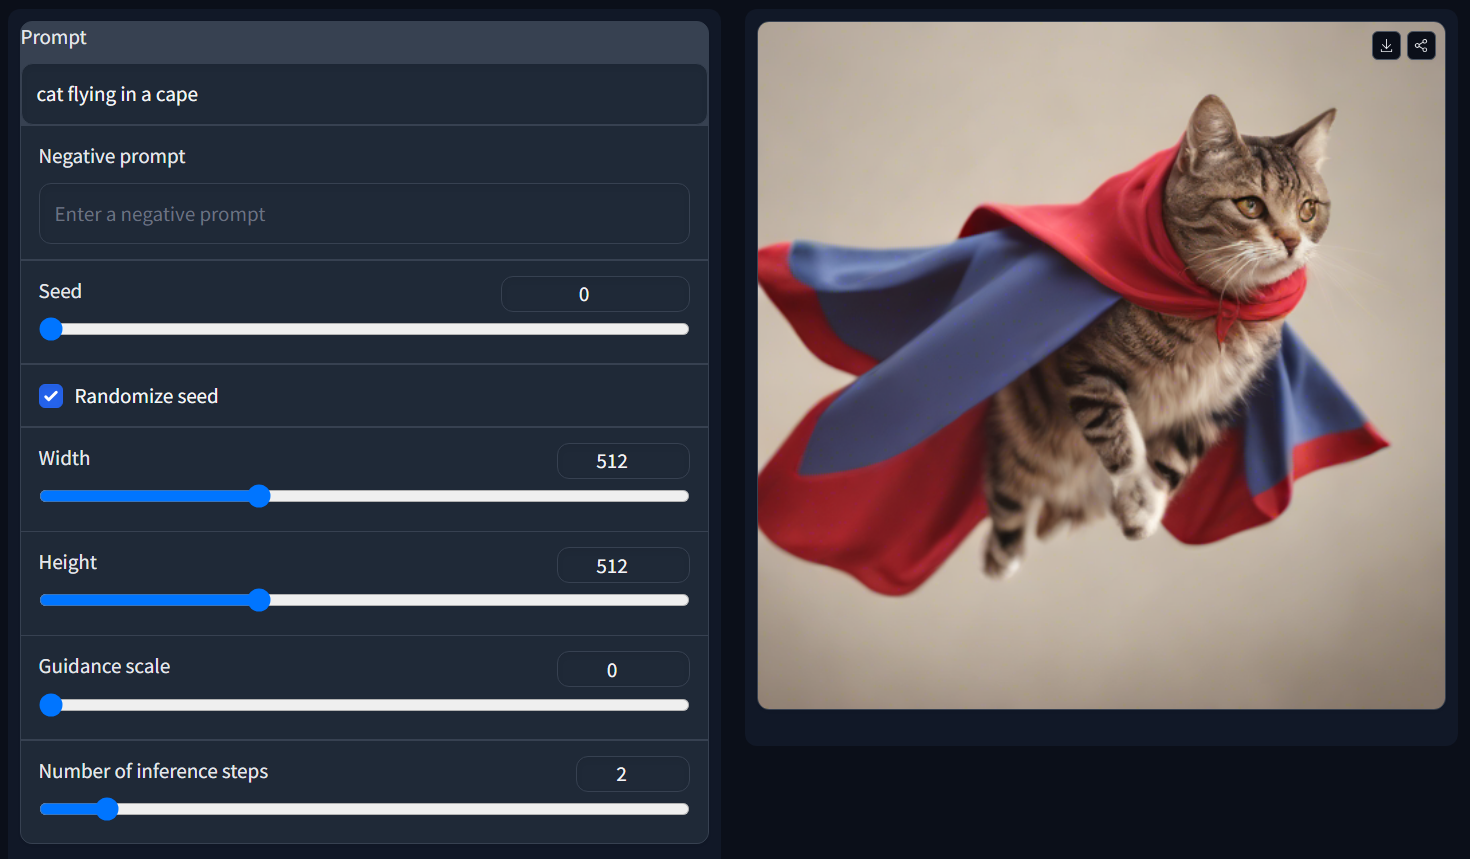Screen dimensions: 1470x859
Task: Share the generated image
Action: click(1421, 46)
